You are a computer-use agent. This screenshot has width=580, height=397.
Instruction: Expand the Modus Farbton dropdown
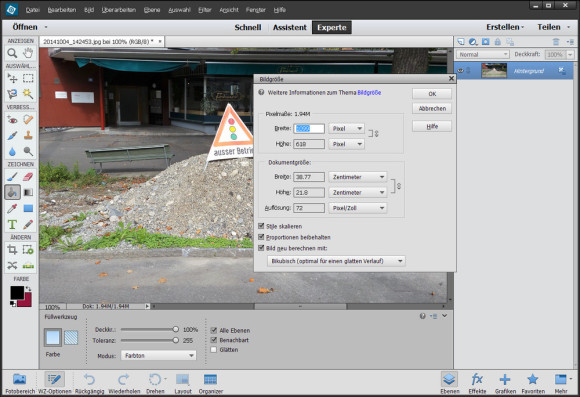158,356
